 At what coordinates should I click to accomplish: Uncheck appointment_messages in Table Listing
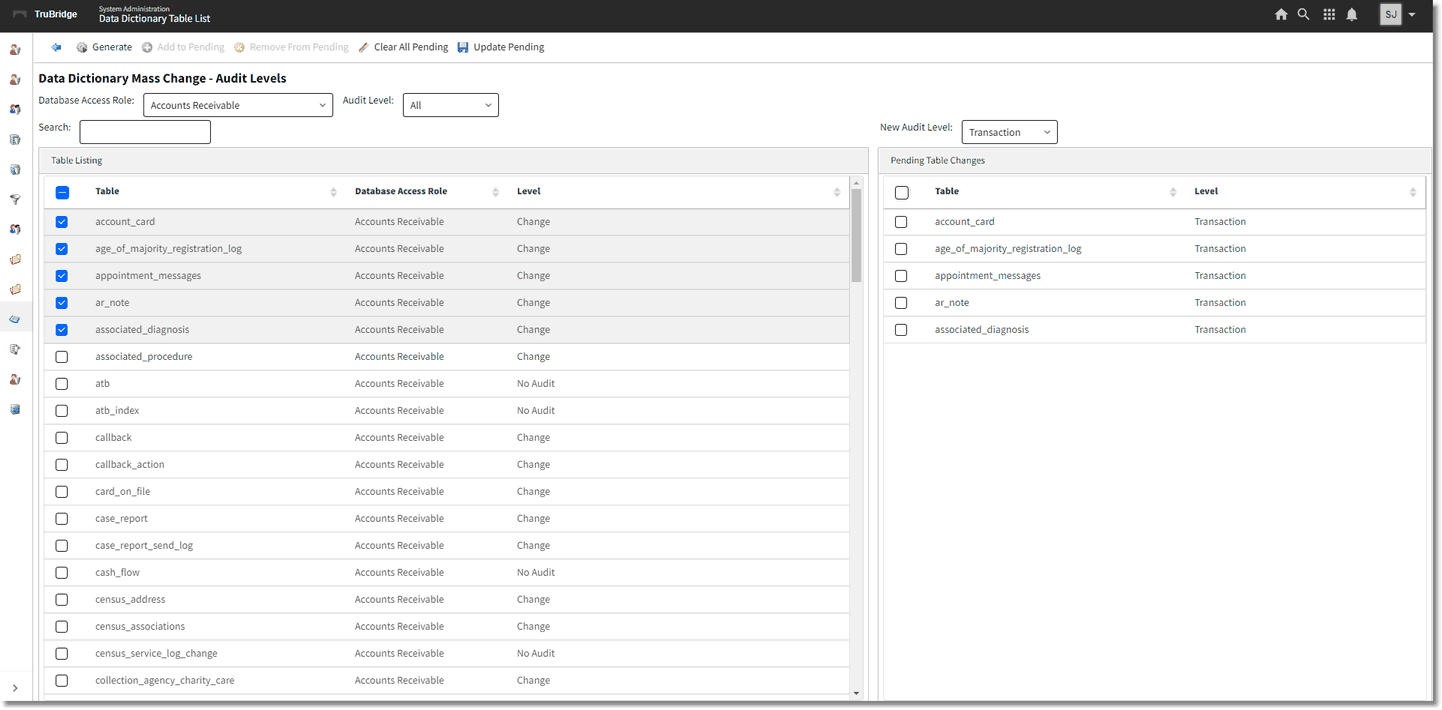(62, 276)
